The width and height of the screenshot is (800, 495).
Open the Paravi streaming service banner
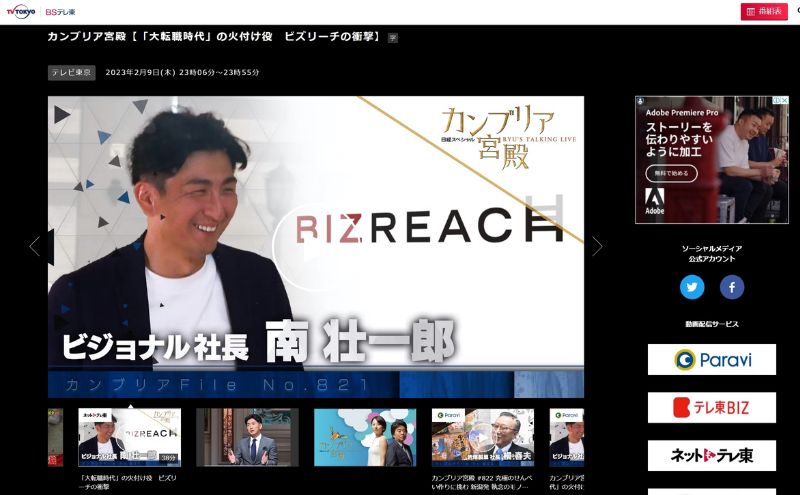click(712, 359)
